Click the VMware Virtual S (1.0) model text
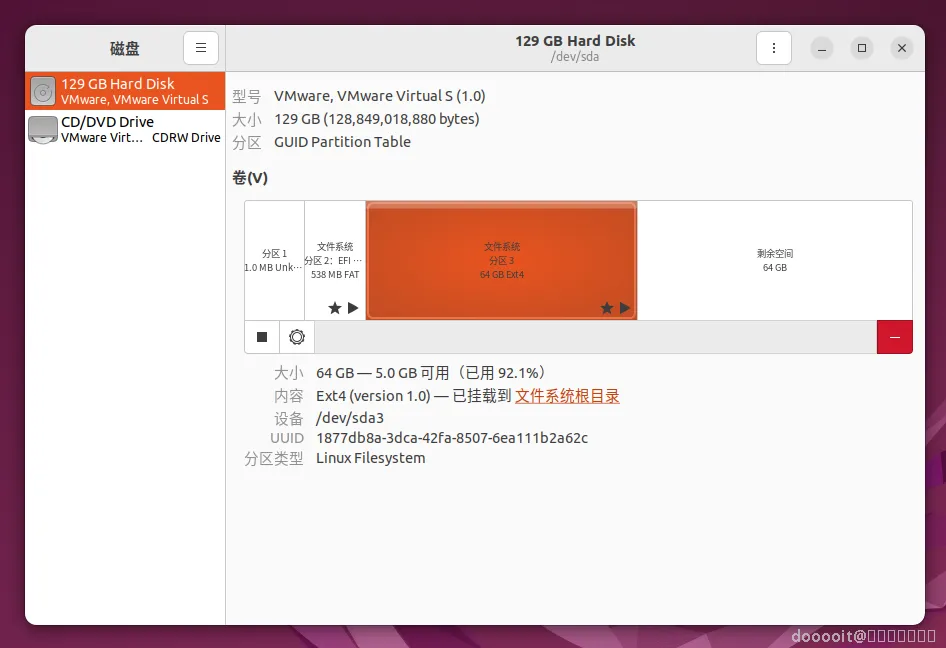 (379, 96)
